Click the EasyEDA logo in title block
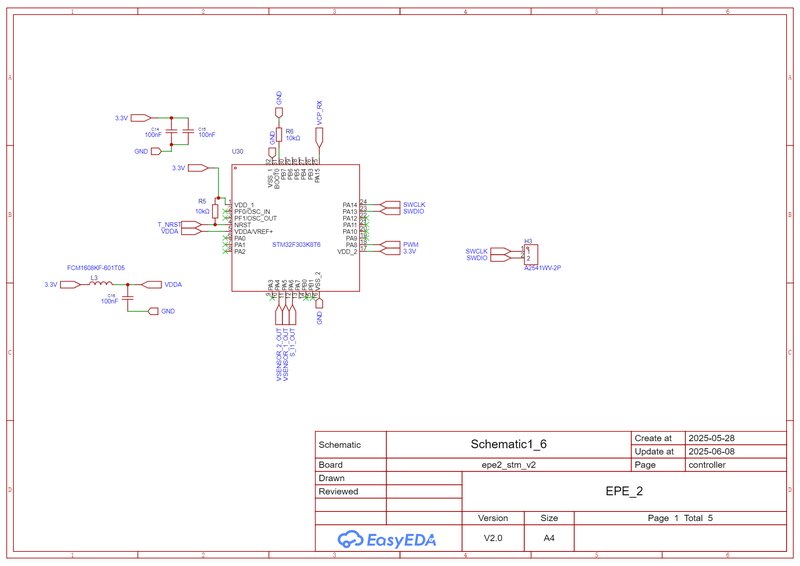The height and width of the screenshot is (566, 800). pyautogui.click(x=387, y=539)
